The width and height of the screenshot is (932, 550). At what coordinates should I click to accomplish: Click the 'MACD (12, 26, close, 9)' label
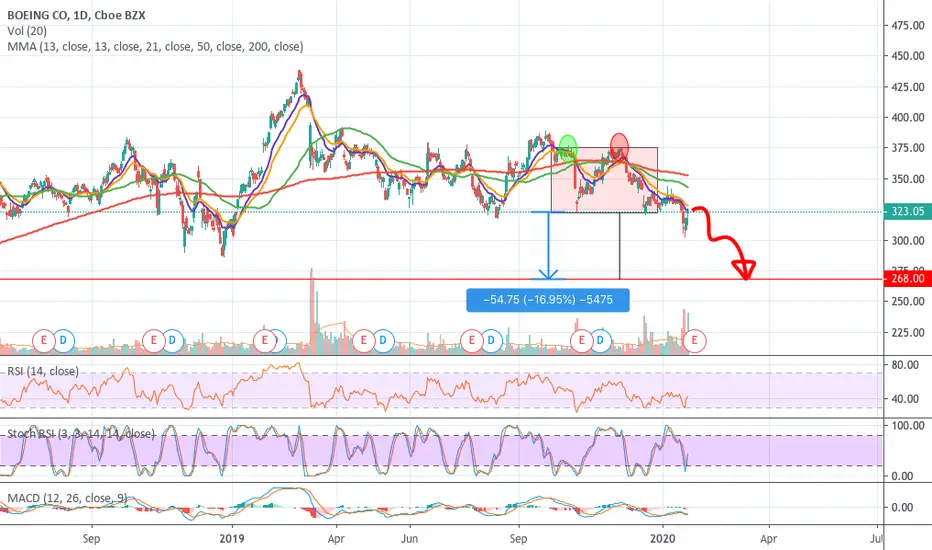(x=67, y=498)
